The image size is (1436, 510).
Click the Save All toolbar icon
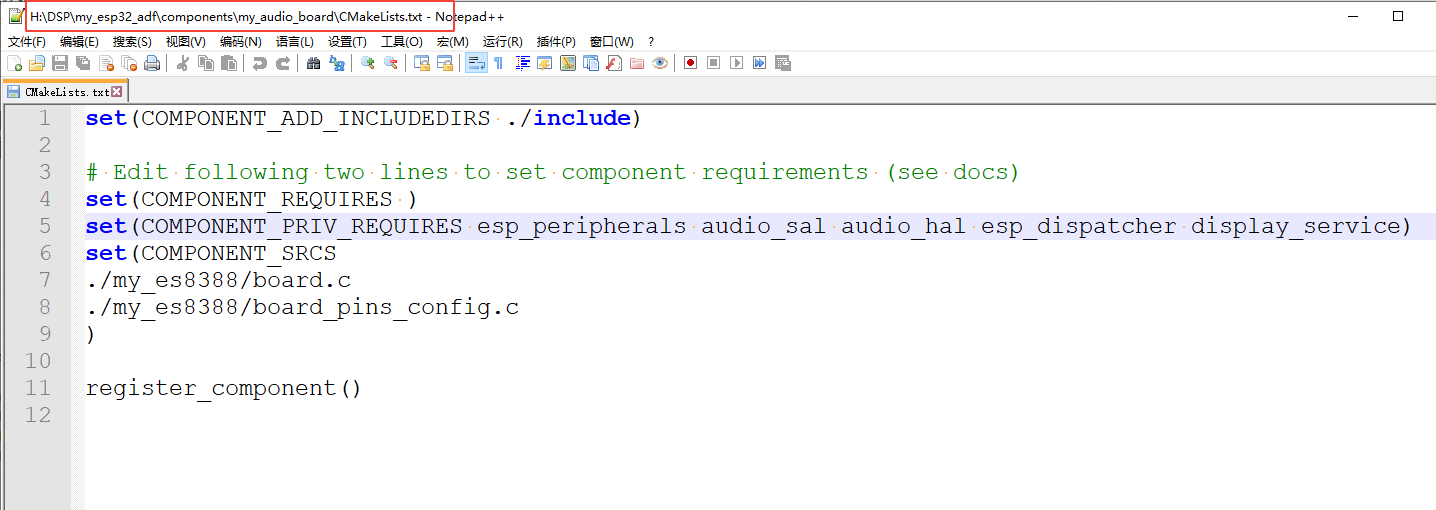[x=83, y=63]
